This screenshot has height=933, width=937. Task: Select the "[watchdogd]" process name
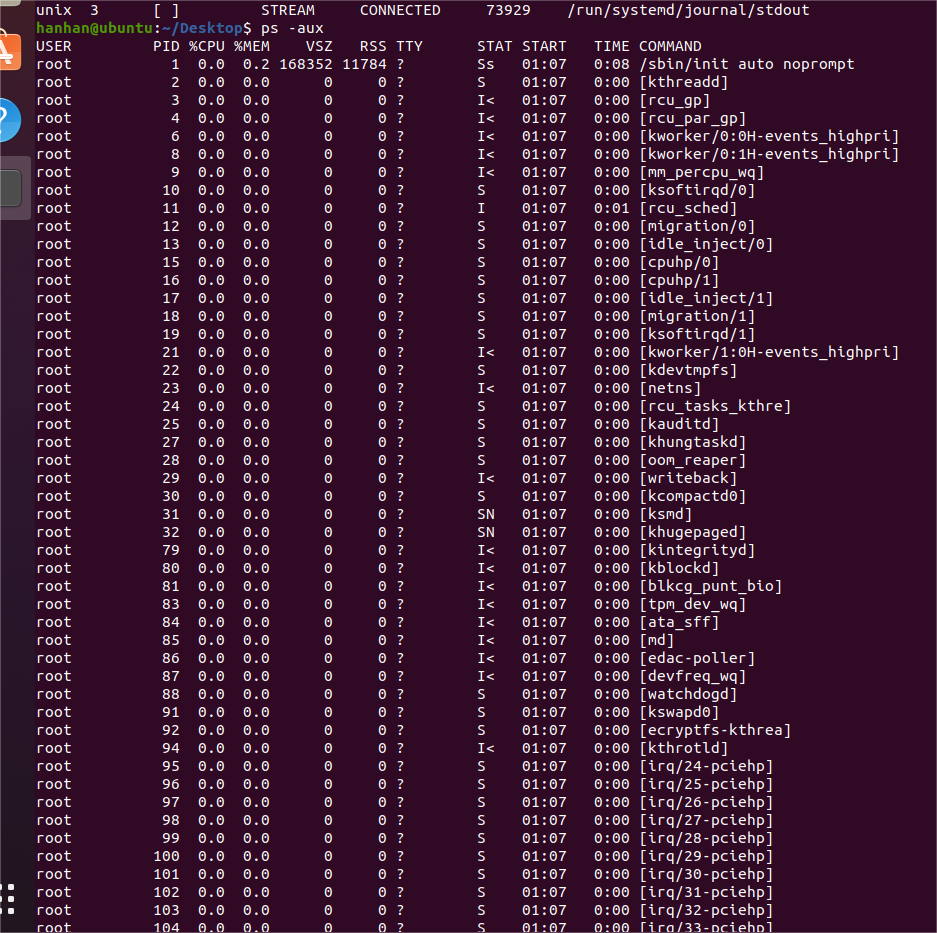688,694
